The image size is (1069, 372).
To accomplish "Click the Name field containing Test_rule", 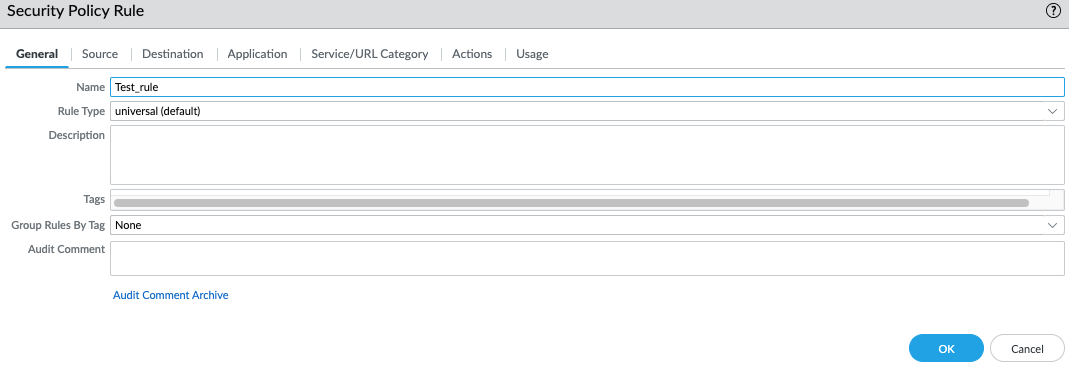I will pyautogui.click(x=587, y=87).
